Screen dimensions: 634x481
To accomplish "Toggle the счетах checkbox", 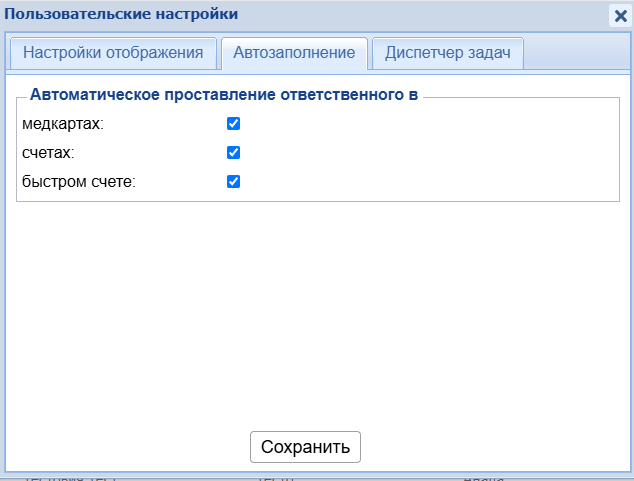I will pyautogui.click(x=233, y=153).
